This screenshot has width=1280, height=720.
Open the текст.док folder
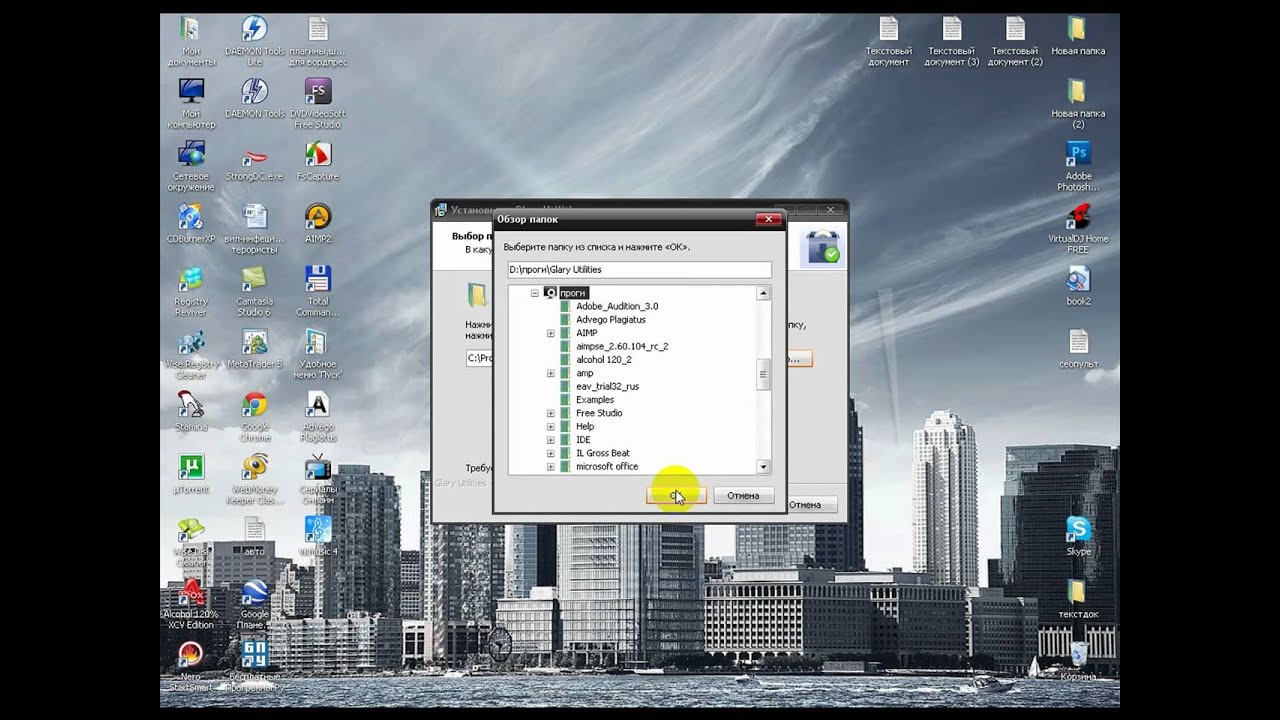1078,598
